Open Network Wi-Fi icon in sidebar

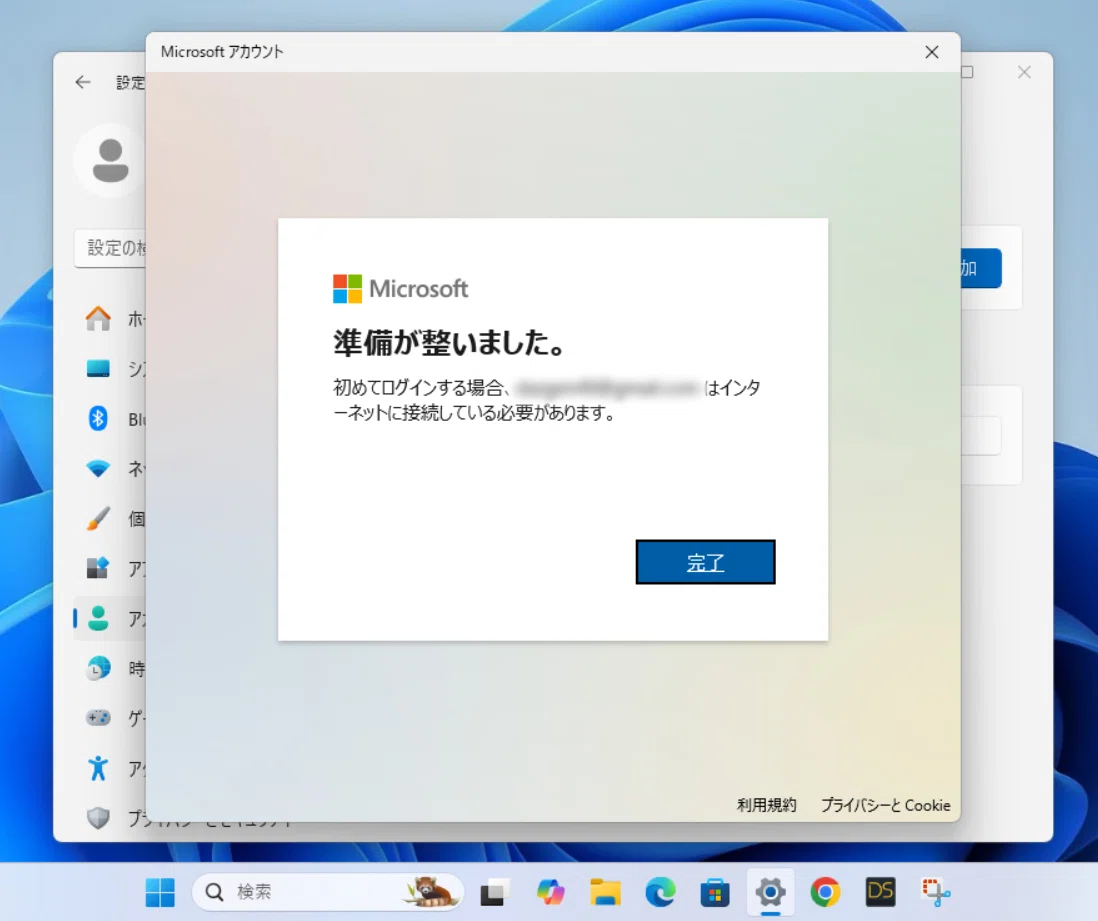pos(98,469)
